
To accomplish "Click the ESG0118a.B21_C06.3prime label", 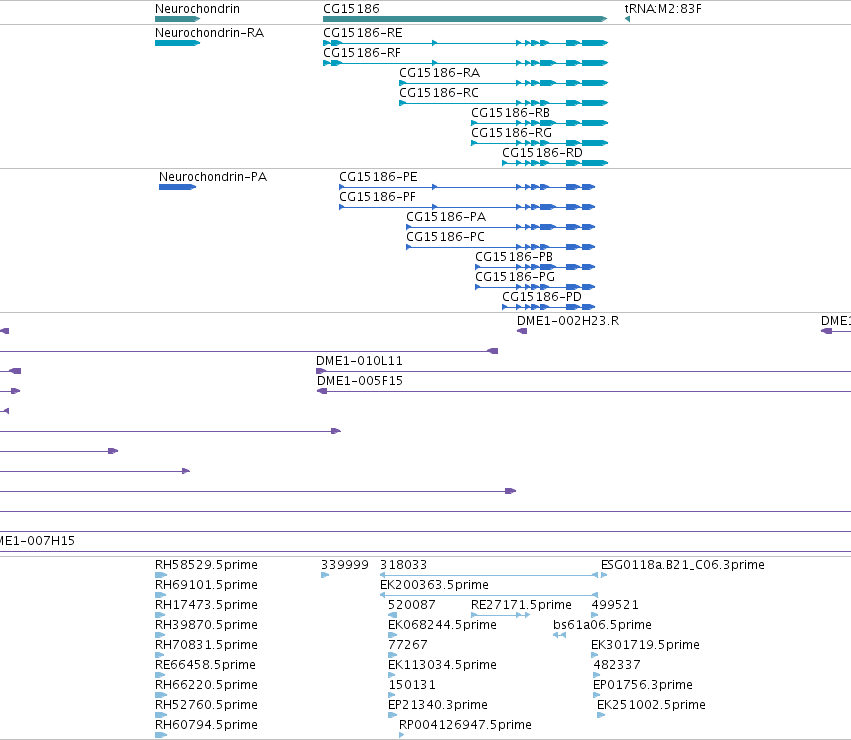I will 683,565.
